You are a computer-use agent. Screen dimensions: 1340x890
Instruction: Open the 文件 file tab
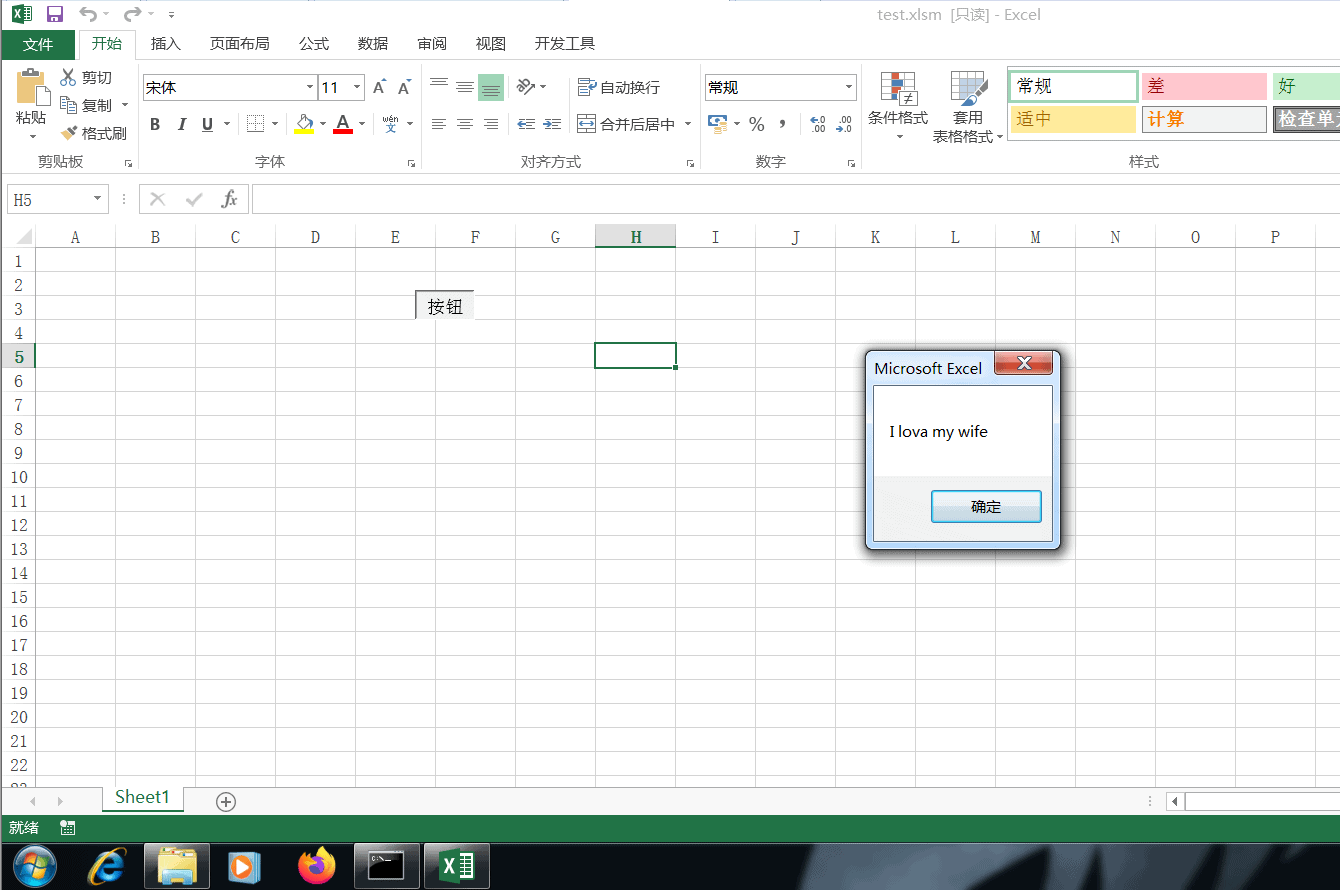click(38, 44)
